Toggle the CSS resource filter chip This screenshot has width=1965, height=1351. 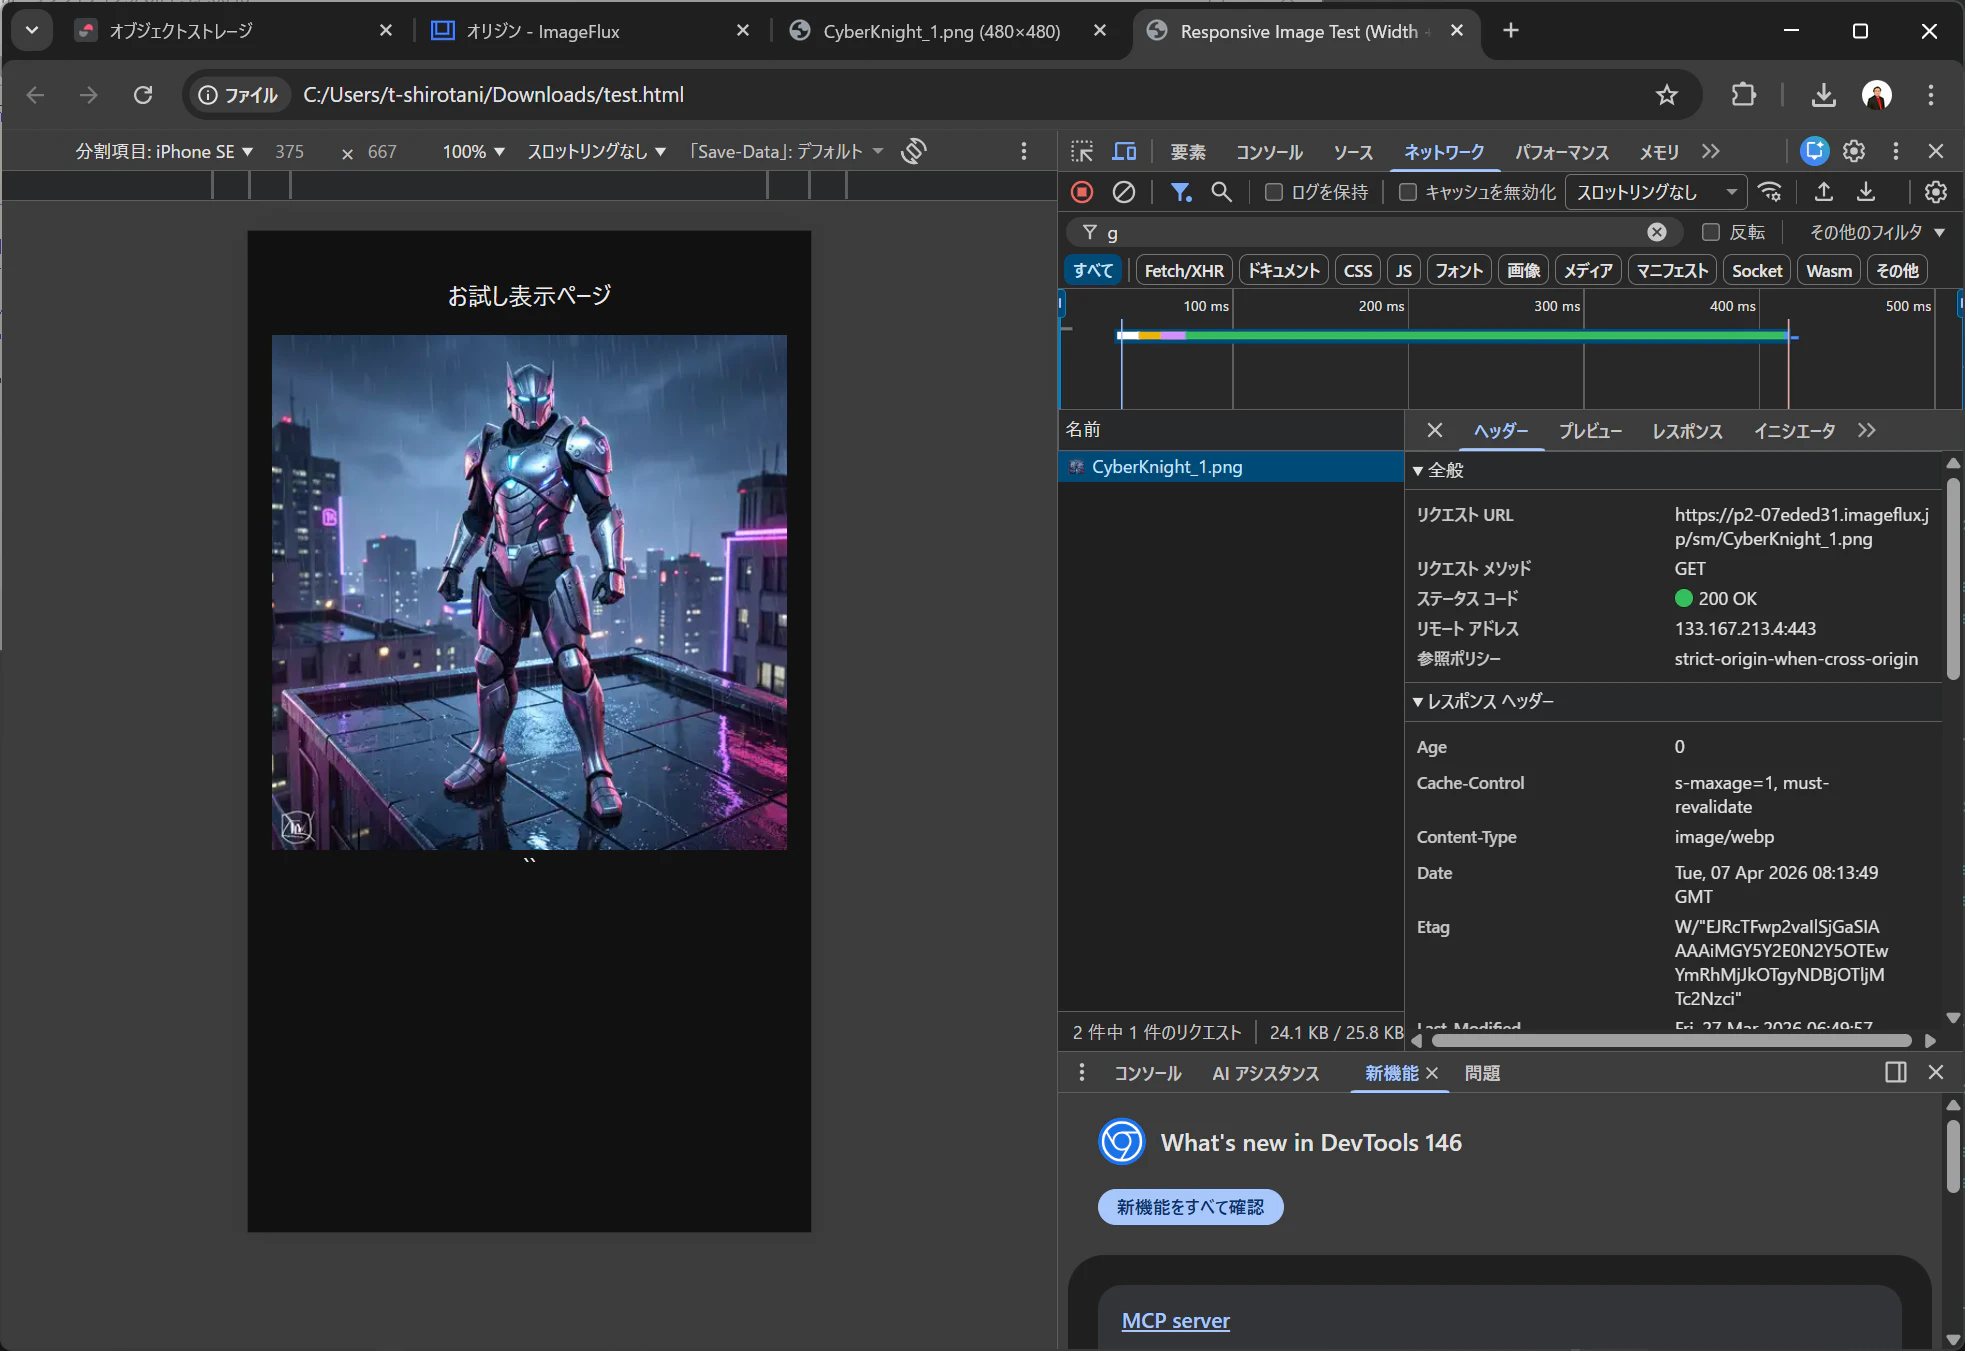[x=1358, y=270]
